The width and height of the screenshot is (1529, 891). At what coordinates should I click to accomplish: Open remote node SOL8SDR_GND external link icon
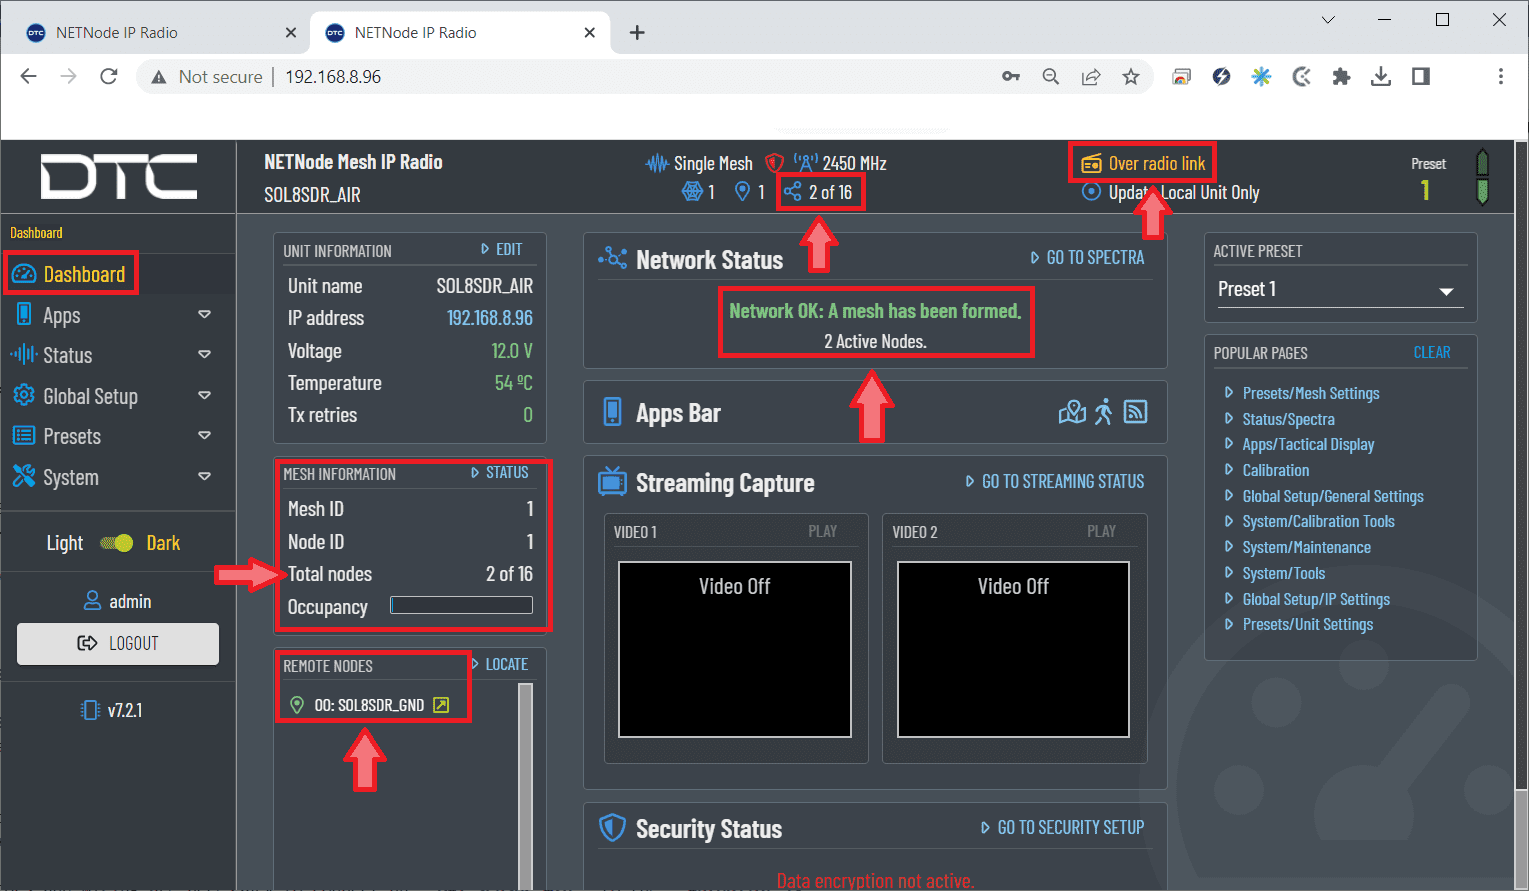click(x=441, y=705)
